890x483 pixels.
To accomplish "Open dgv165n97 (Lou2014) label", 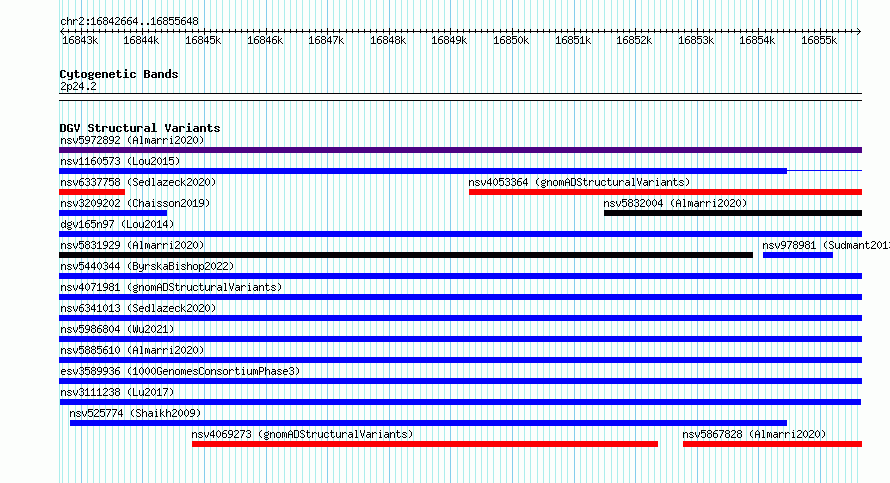I will (117, 224).
